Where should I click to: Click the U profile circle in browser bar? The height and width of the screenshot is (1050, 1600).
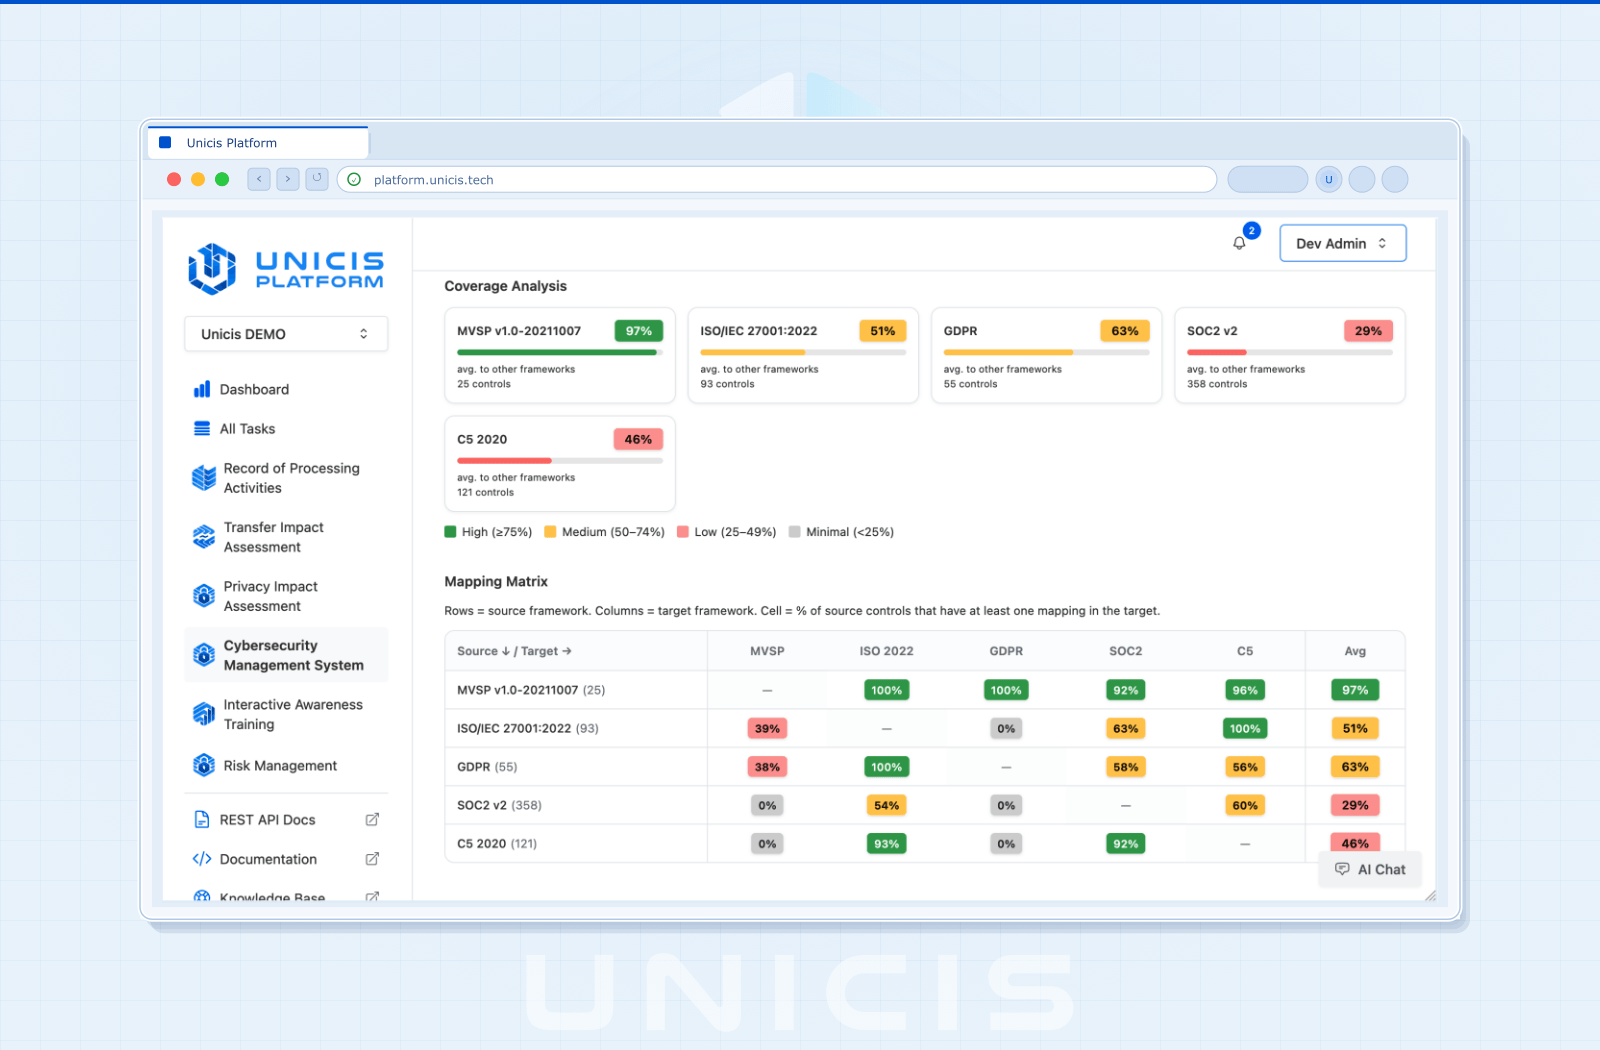click(1329, 179)
